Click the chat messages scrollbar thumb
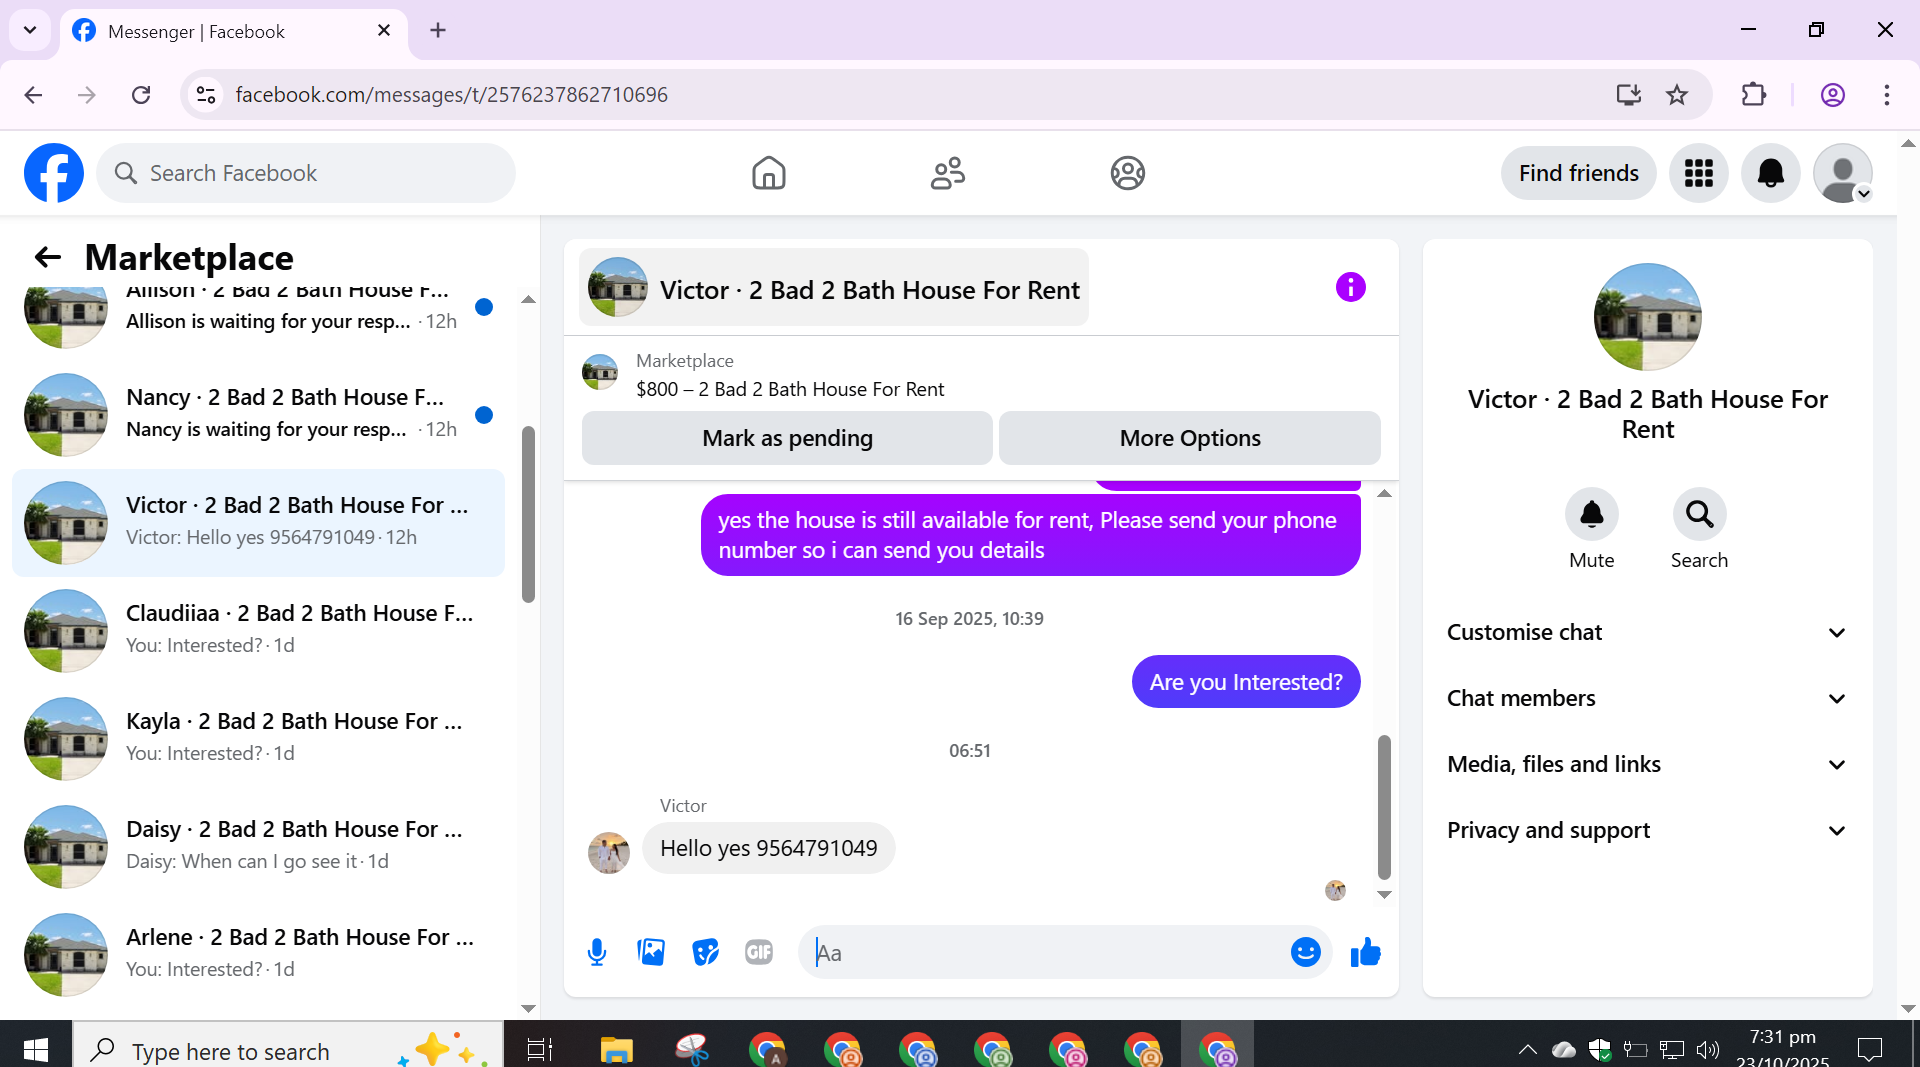The height and width of the screenshot is (1067, 1920). (1384, 806)
